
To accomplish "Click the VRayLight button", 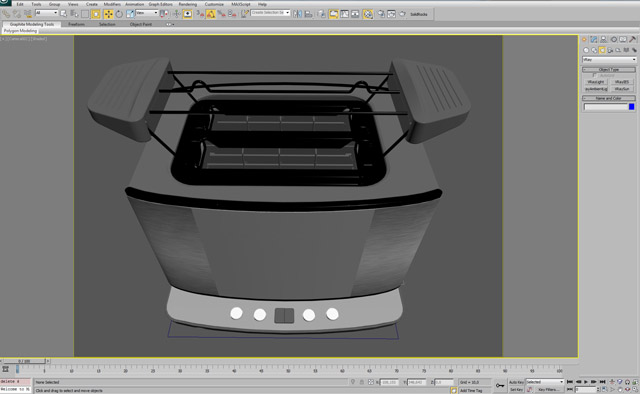I will click(596, 82).
